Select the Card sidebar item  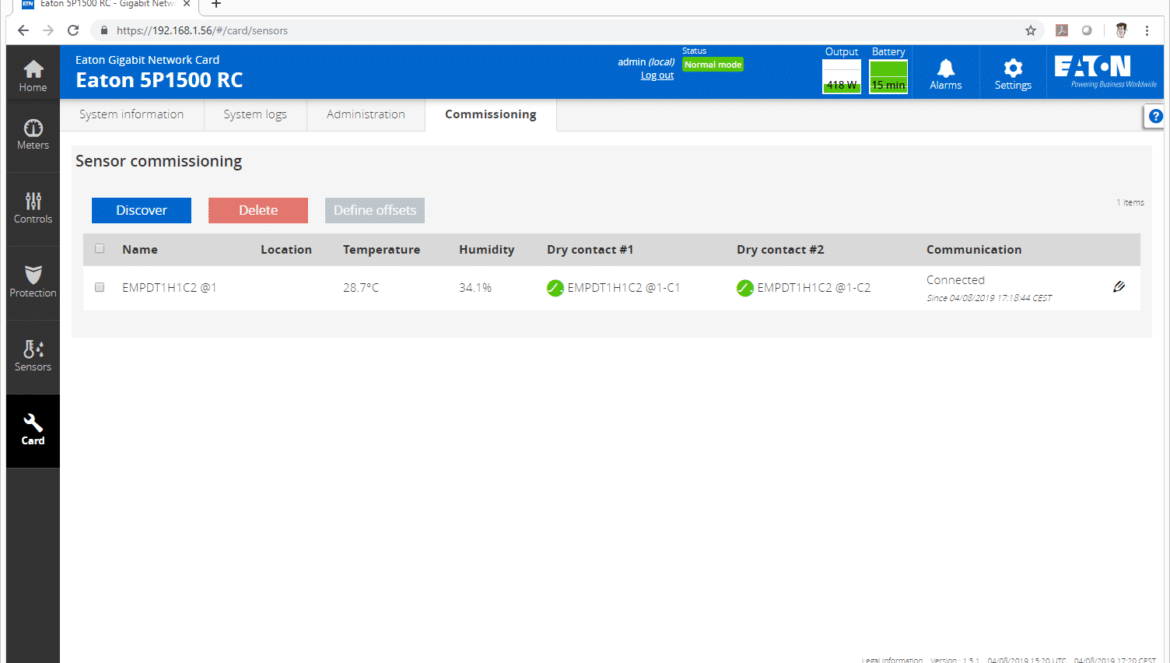coord(33,430)
